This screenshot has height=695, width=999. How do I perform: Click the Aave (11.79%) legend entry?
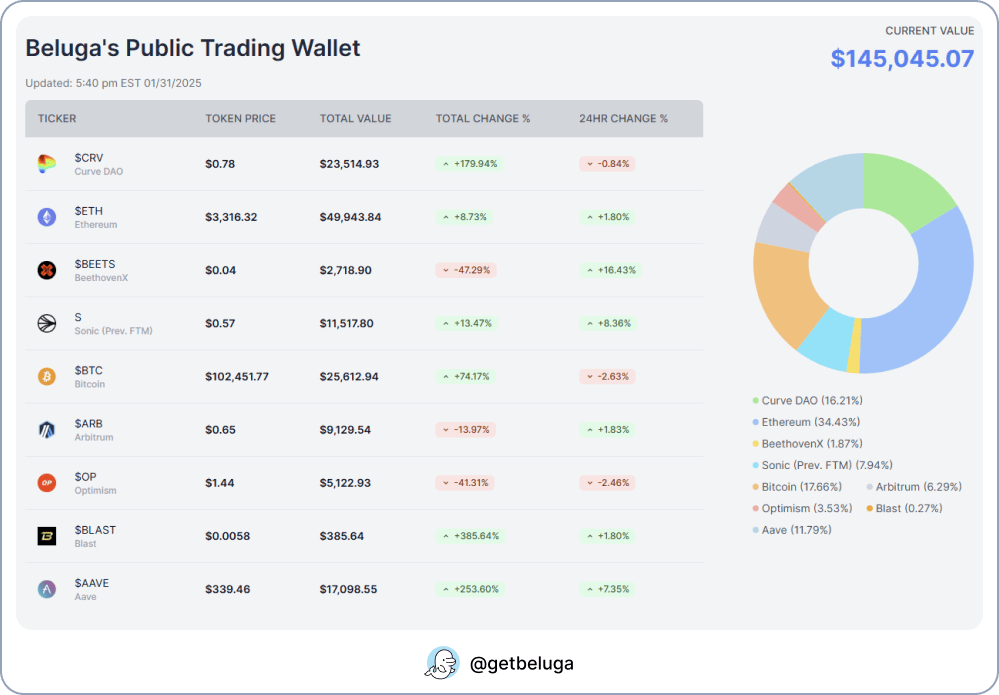792,530
